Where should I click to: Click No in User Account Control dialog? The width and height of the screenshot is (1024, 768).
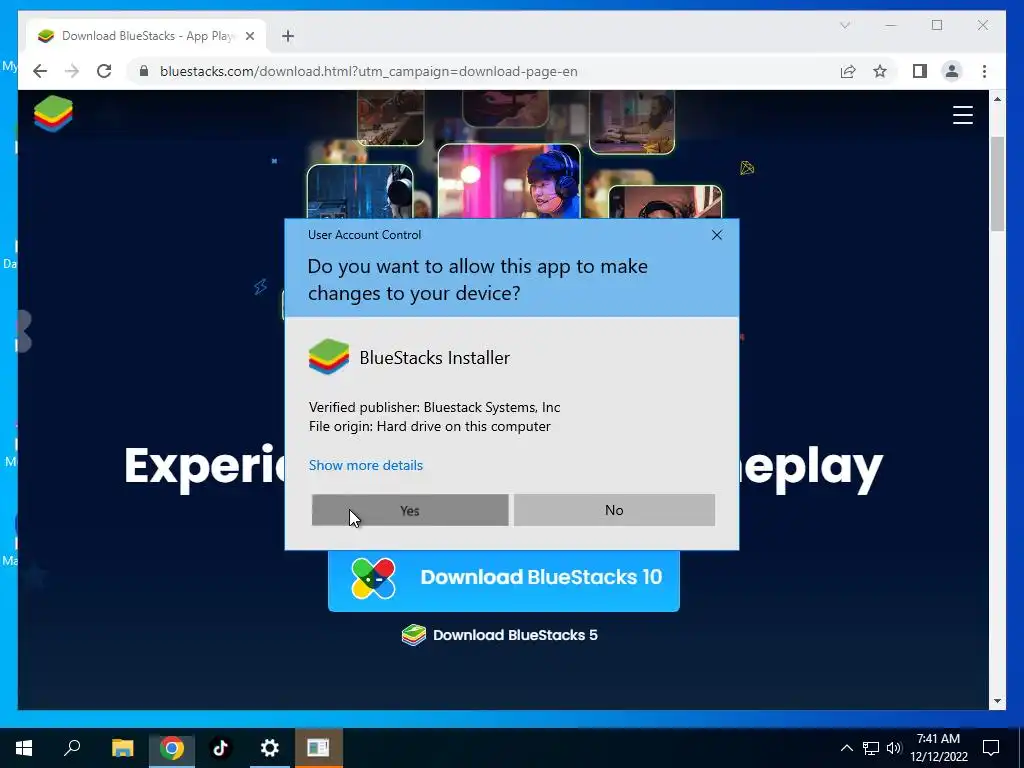(614, 510)
